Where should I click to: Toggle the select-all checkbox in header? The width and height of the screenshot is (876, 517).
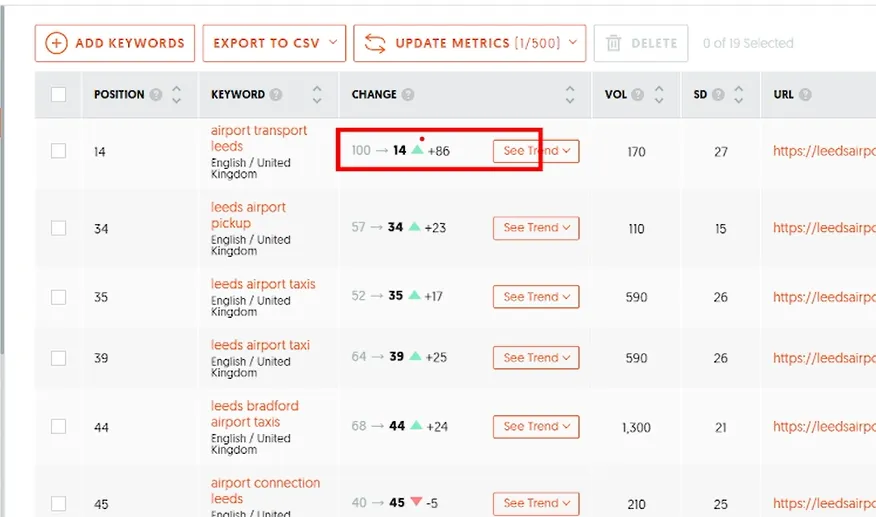(x=58, y=94)
